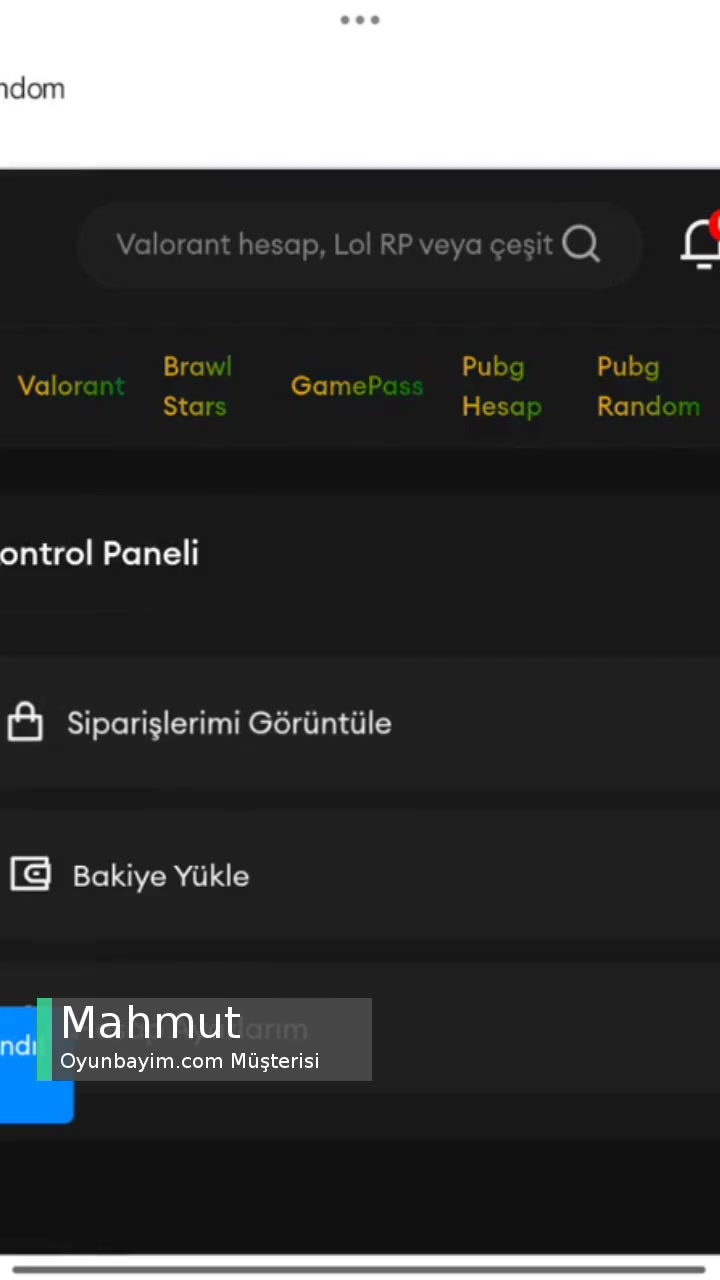The height and width of the screenshot is (1280, 720).
Task: Tap the partial ndom text at top left
Action: (x=32, y=88)
